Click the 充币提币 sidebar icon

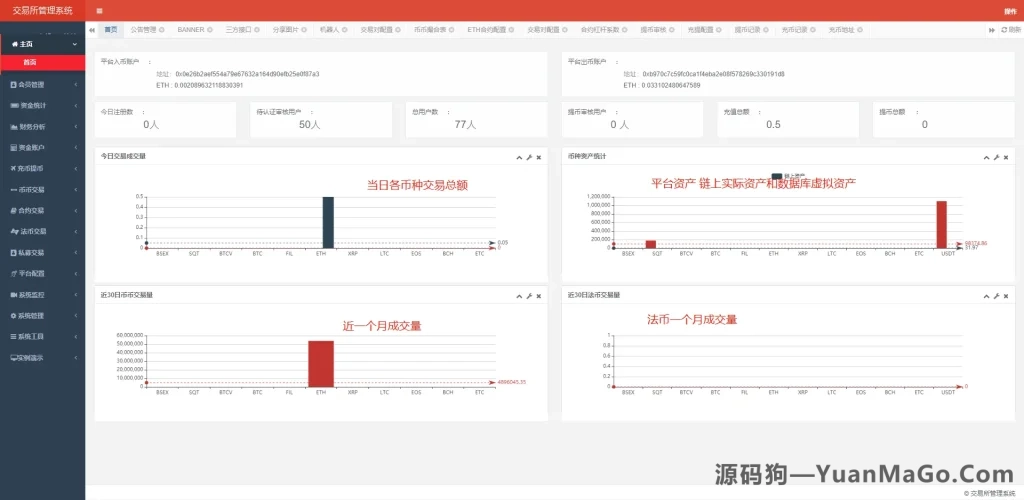click(x=14, y=168)
